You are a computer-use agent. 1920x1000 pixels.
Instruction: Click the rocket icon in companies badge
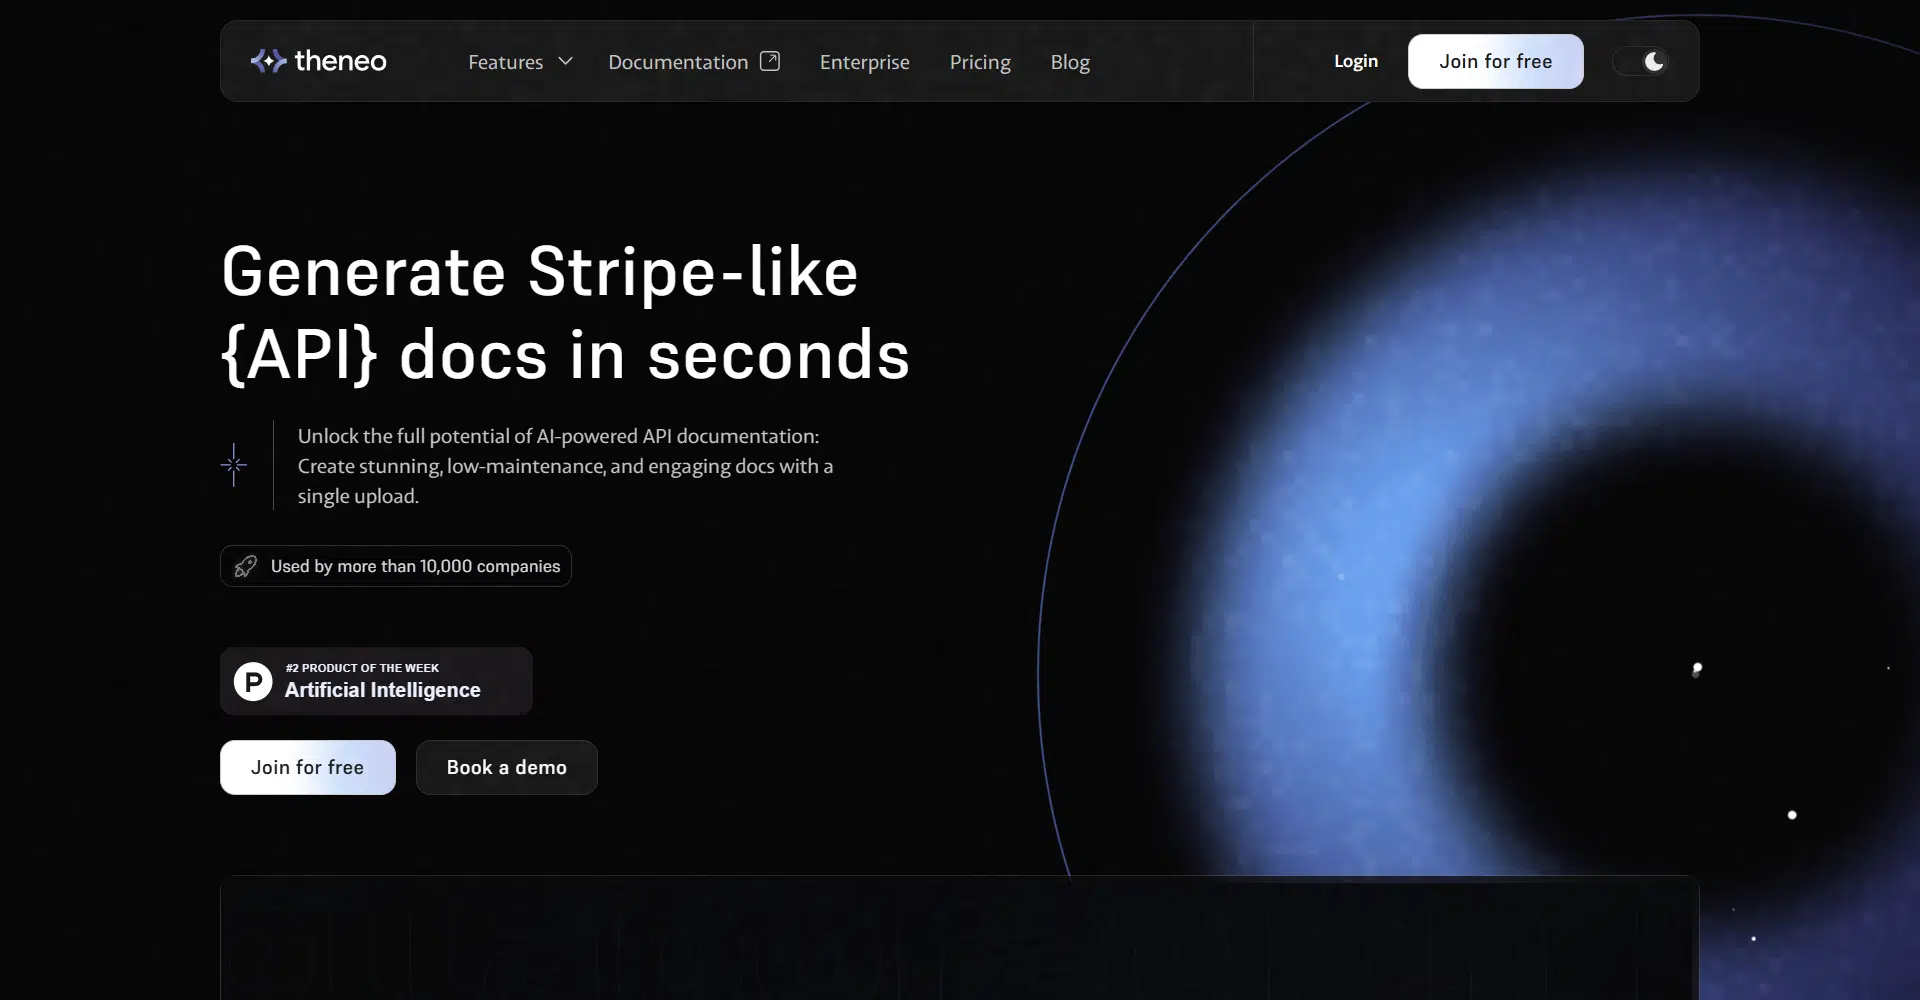246,566
